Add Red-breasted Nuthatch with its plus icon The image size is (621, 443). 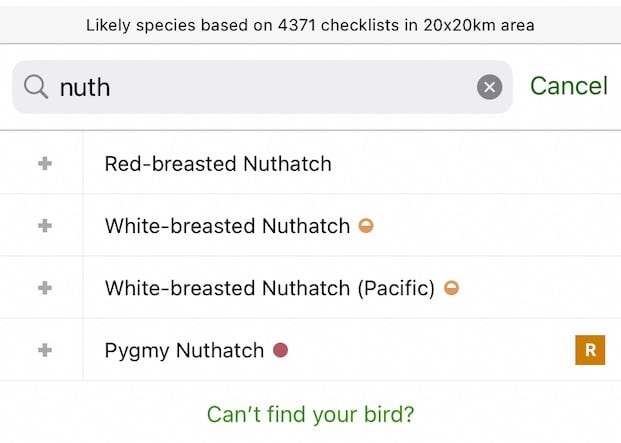point(44,163)
